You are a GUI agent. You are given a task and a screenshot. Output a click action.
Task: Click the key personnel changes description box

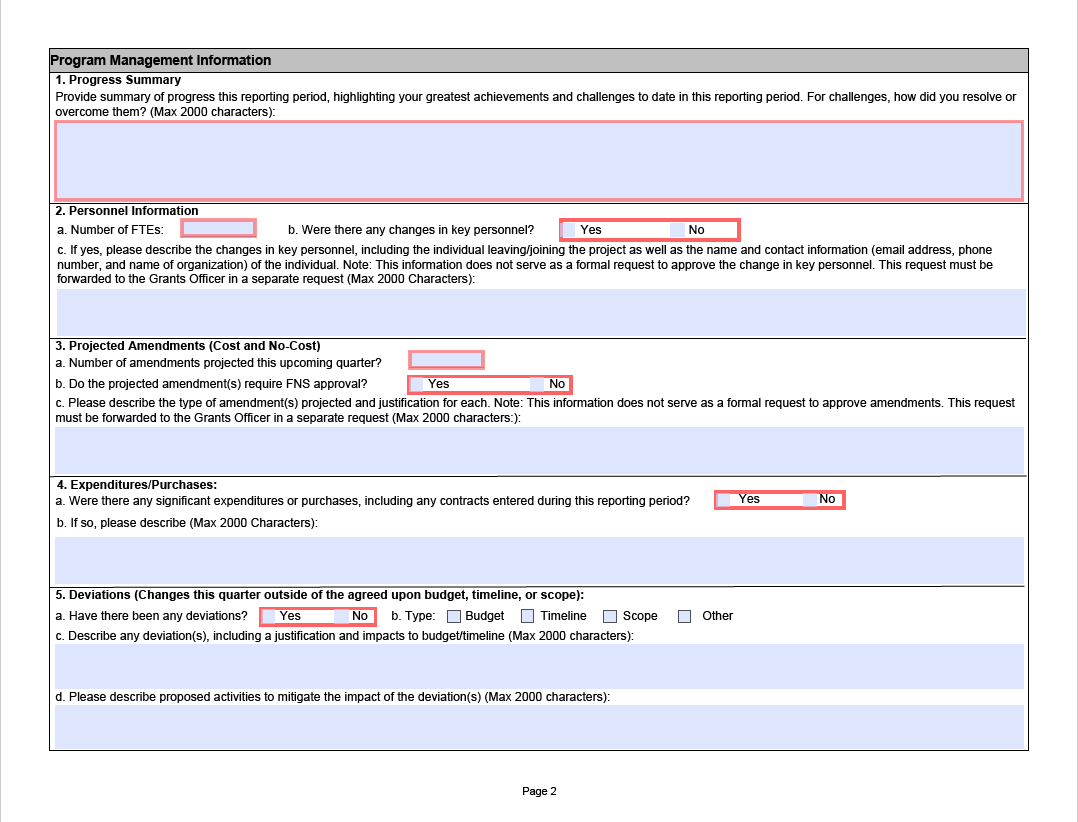click(x=540, y=312)
